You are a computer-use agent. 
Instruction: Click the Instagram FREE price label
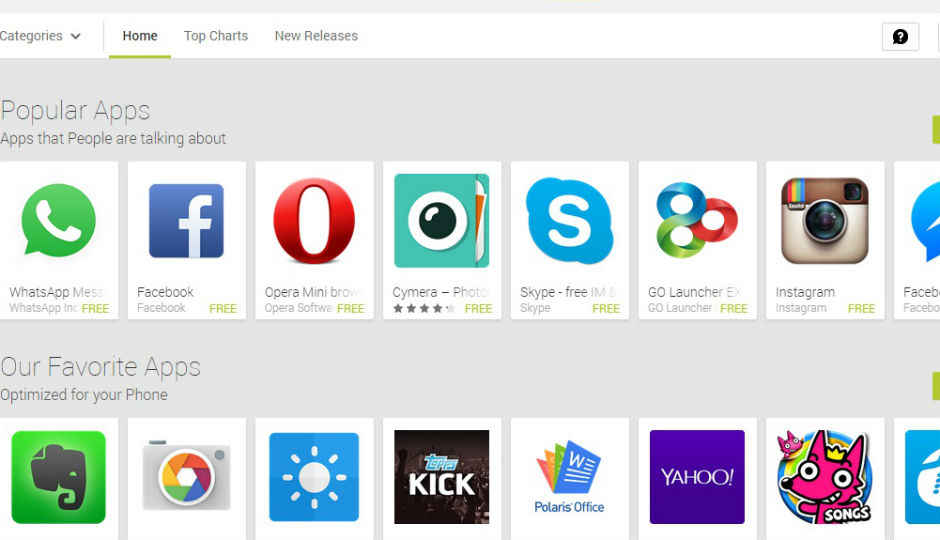(x=861, y=309)
